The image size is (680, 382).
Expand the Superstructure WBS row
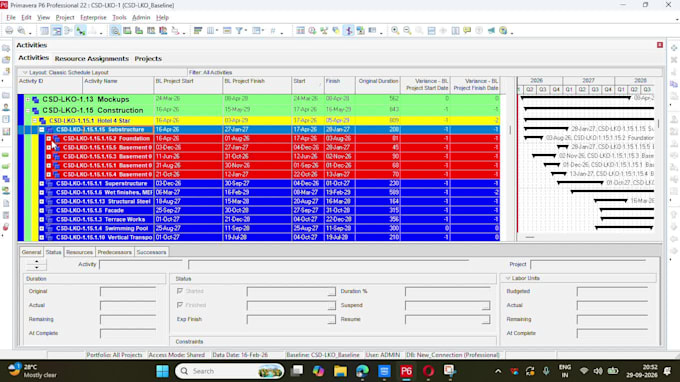click(42, 183)
